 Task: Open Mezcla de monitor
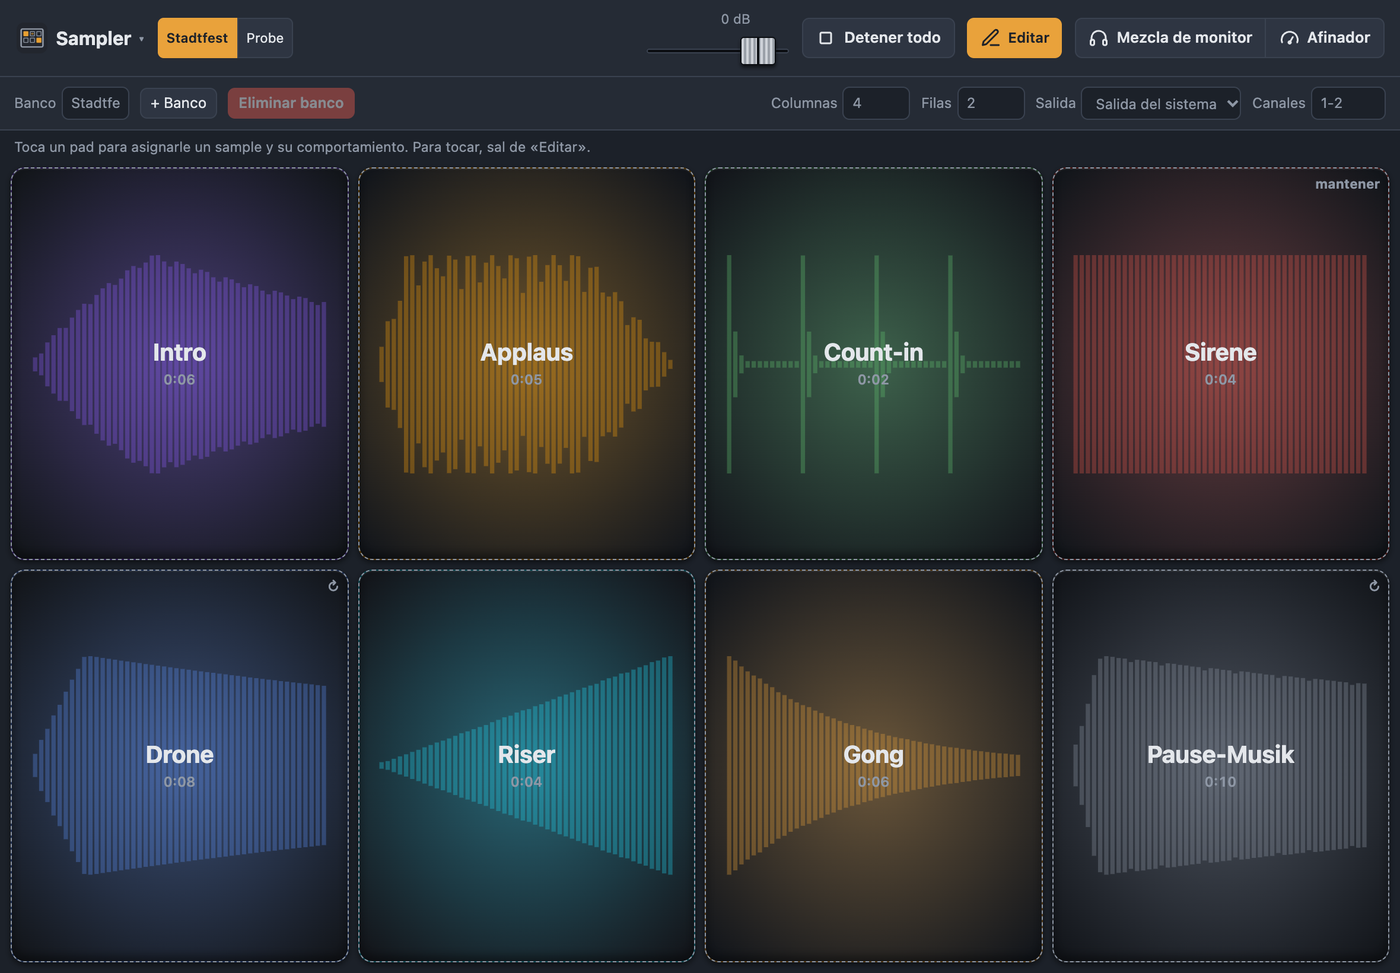[1170, 38]
